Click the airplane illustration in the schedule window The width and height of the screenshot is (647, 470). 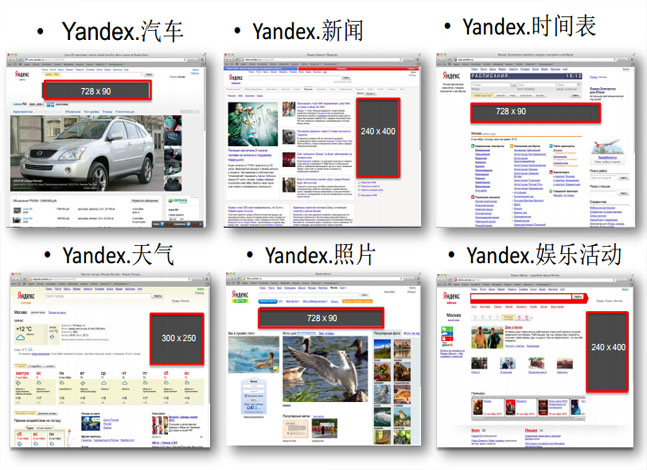point(607,148)
